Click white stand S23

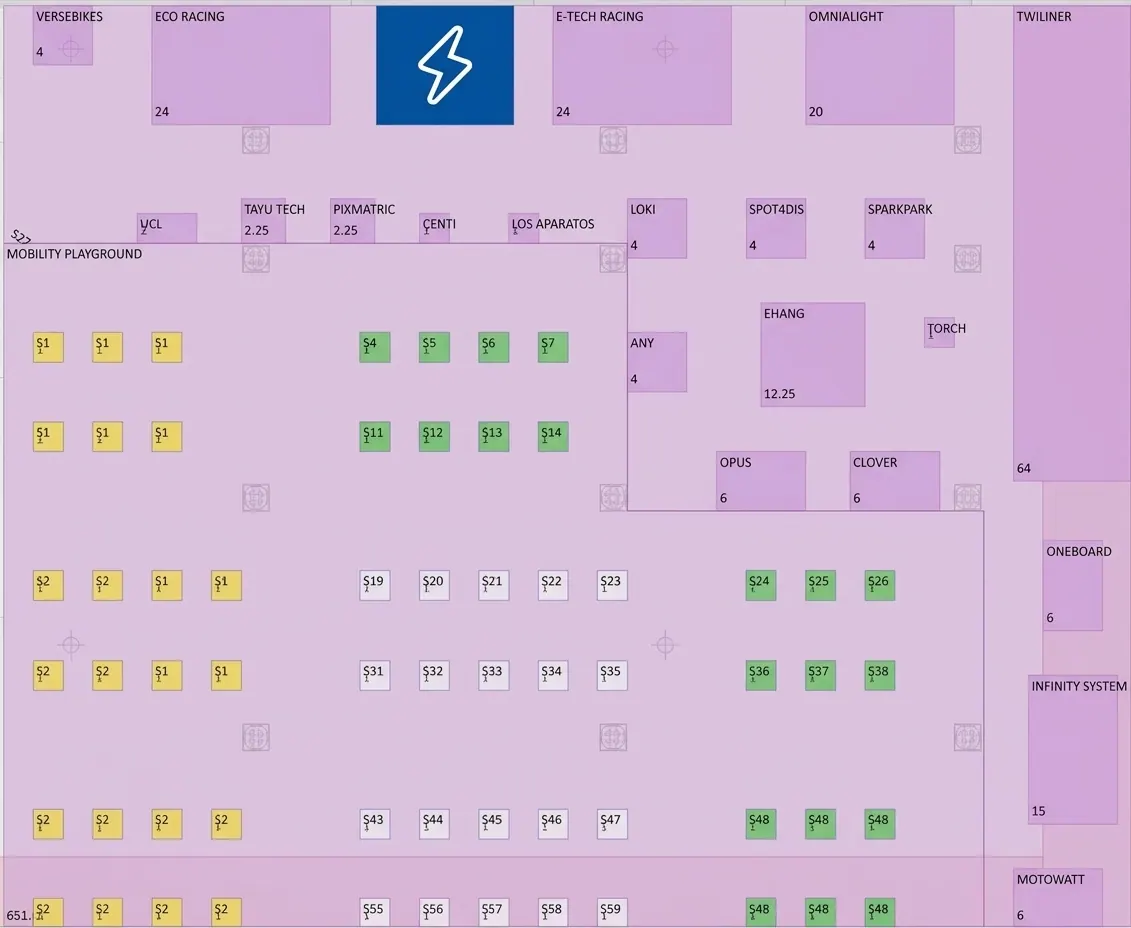tap(612, 585)
